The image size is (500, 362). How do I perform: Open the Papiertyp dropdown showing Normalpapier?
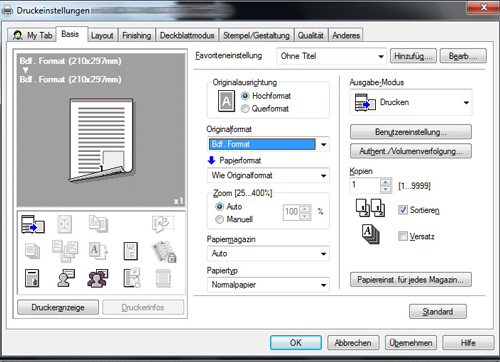pyautogui.click(x=268, y=285)
